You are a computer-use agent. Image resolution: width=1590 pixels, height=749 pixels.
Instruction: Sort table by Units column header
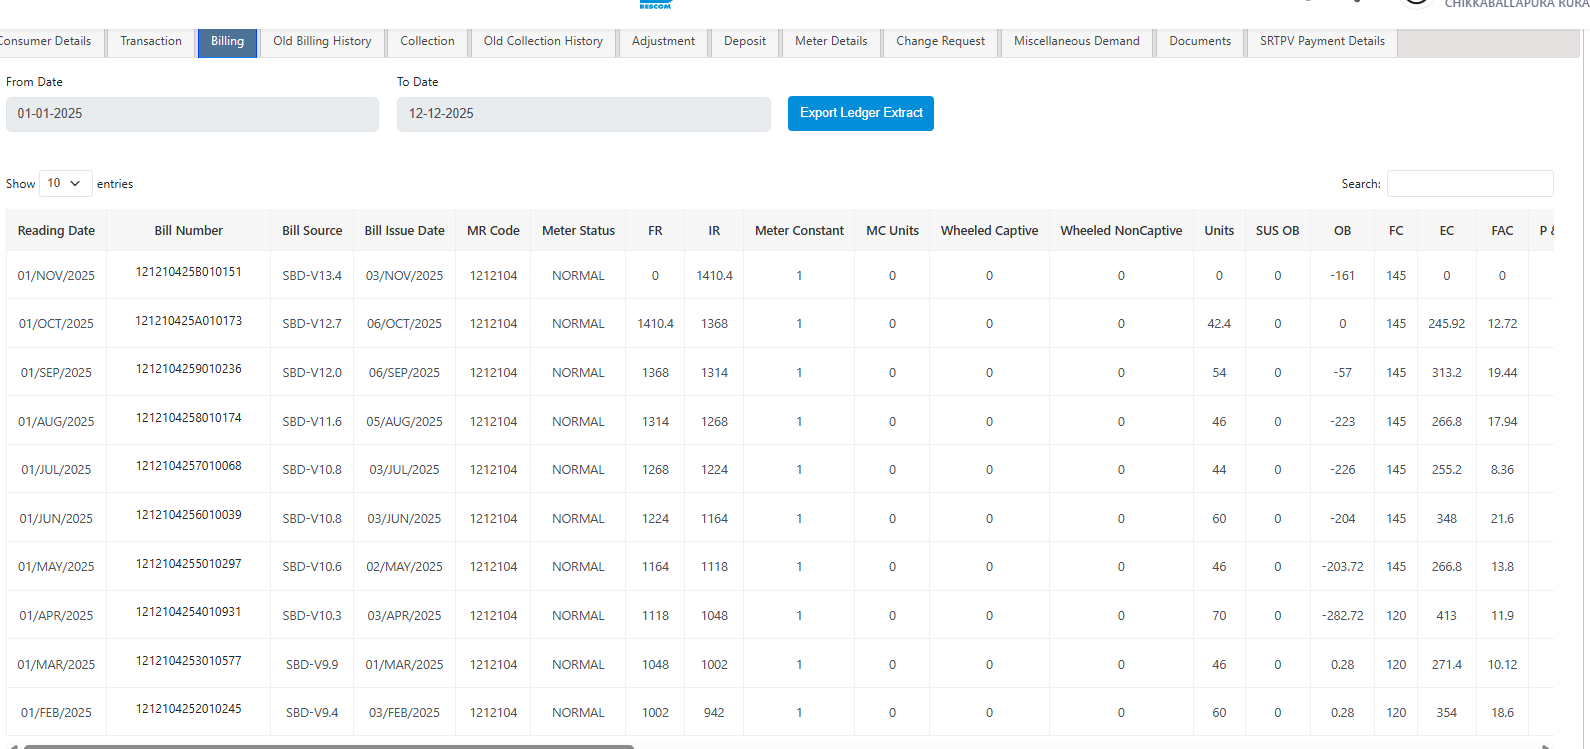click(x=1219, y=231)
